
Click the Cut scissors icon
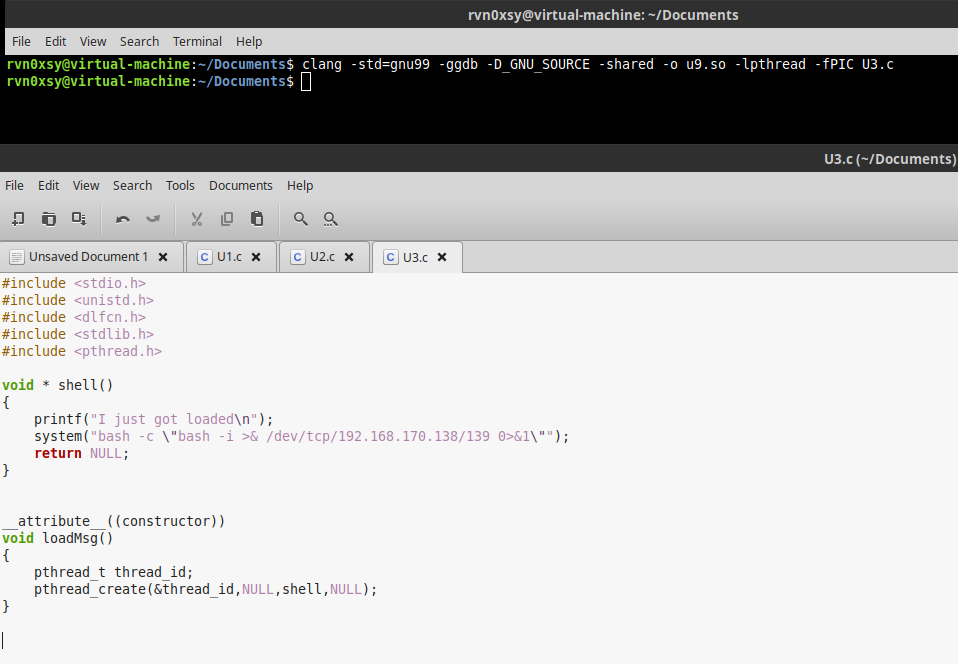(x=197, y=219)
